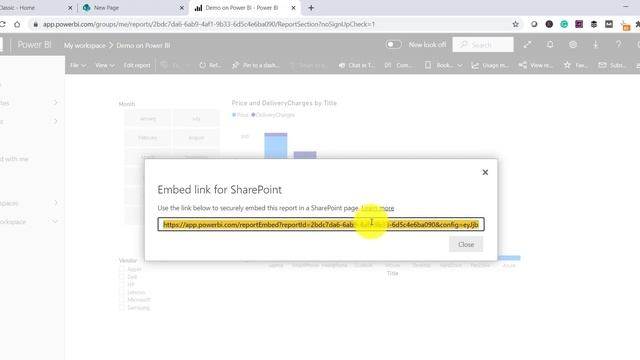Click the Favorite star toolbar item
The image size is (640, 360).
(576, 65)
